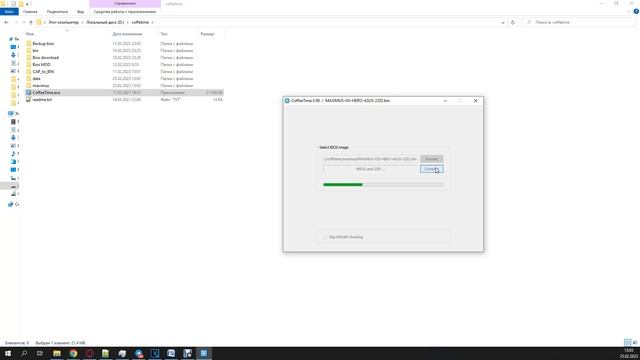Select the Bios download folder name
This screenshot has height=360, width=640.
[46, 58]
